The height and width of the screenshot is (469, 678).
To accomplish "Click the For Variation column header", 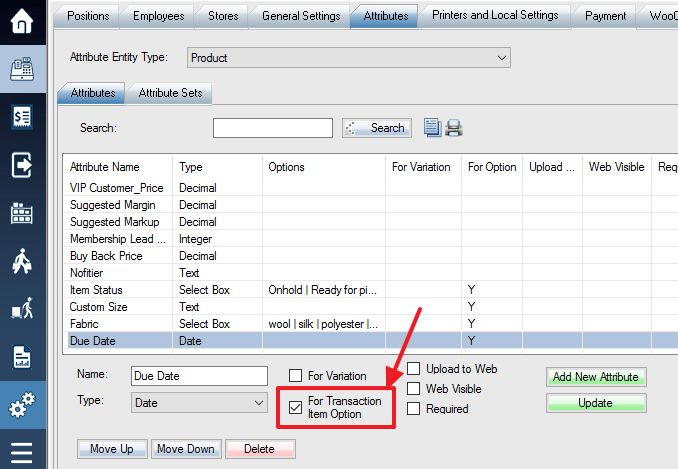I will pyautogui.click(x=423, y=167).
